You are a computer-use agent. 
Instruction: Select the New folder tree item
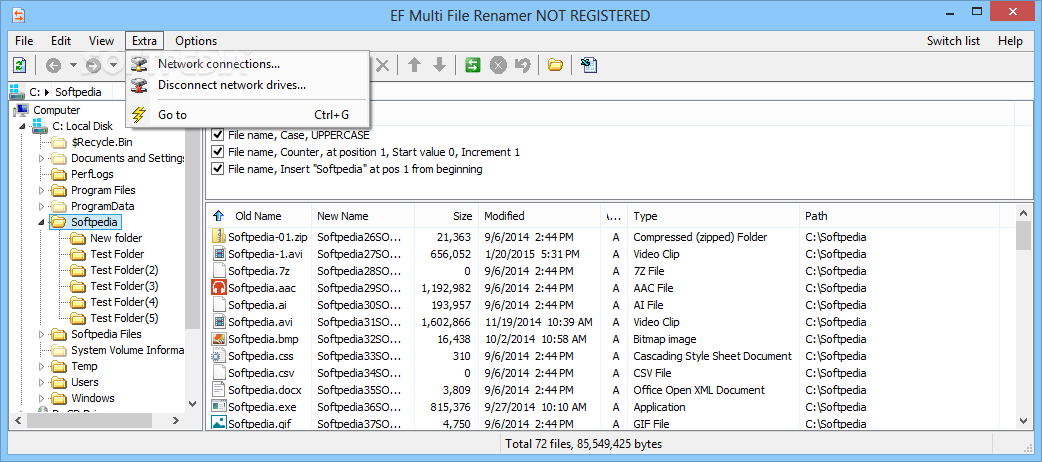(x=116, y=238)
